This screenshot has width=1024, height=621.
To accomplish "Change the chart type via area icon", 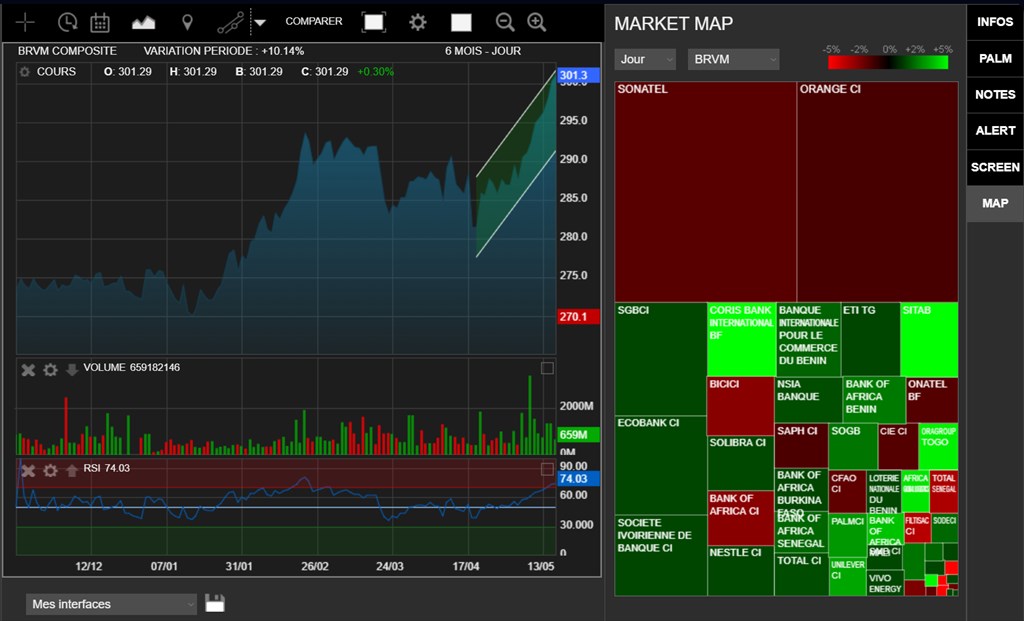I will (144, 23).
